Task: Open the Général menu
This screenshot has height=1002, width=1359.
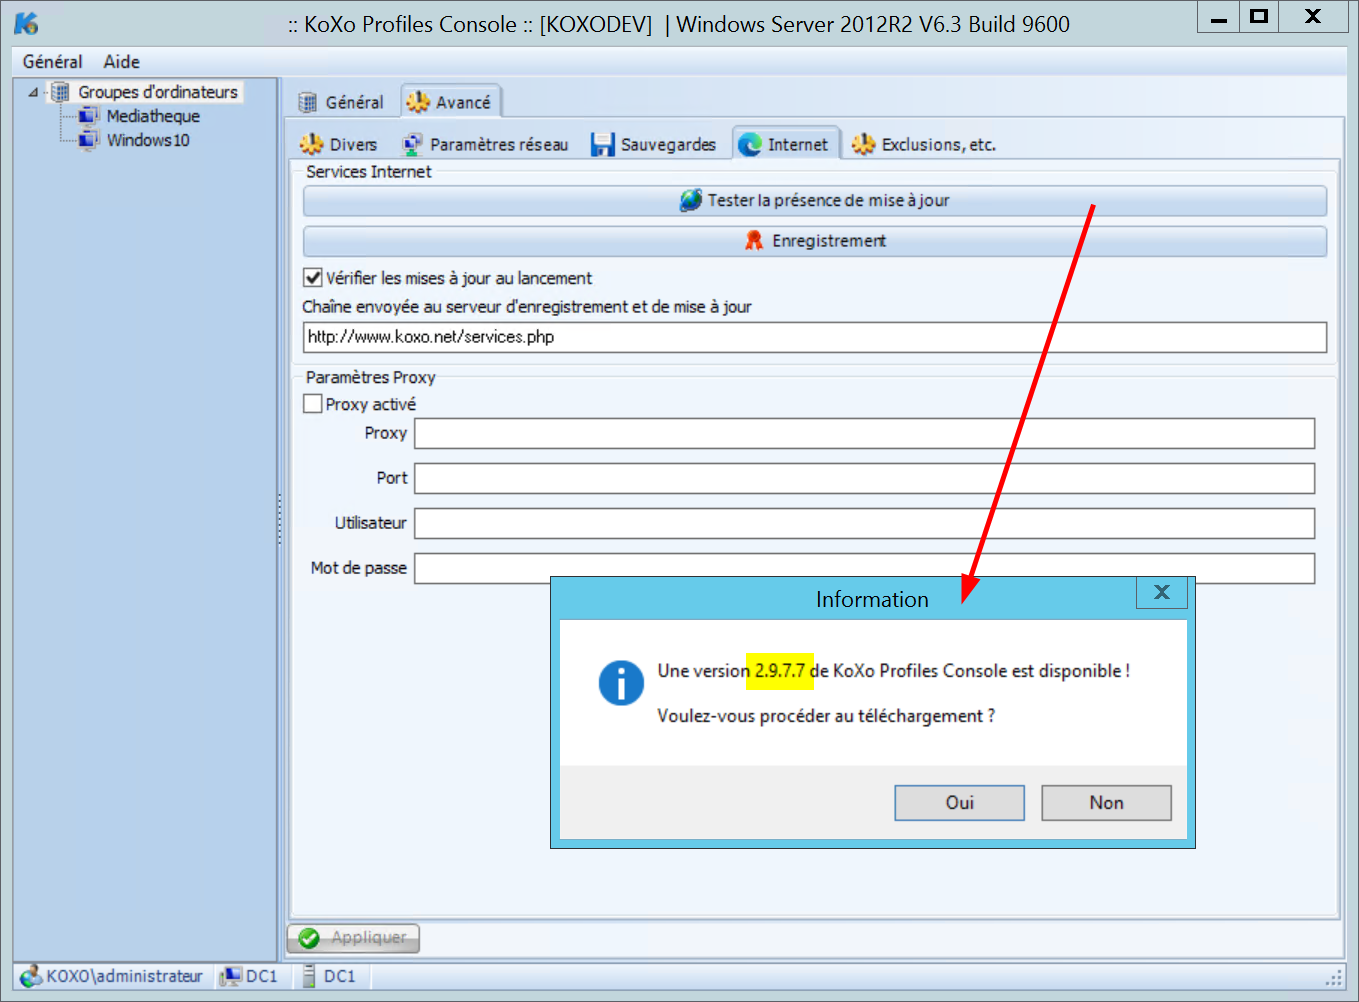Action: (53, 62)
